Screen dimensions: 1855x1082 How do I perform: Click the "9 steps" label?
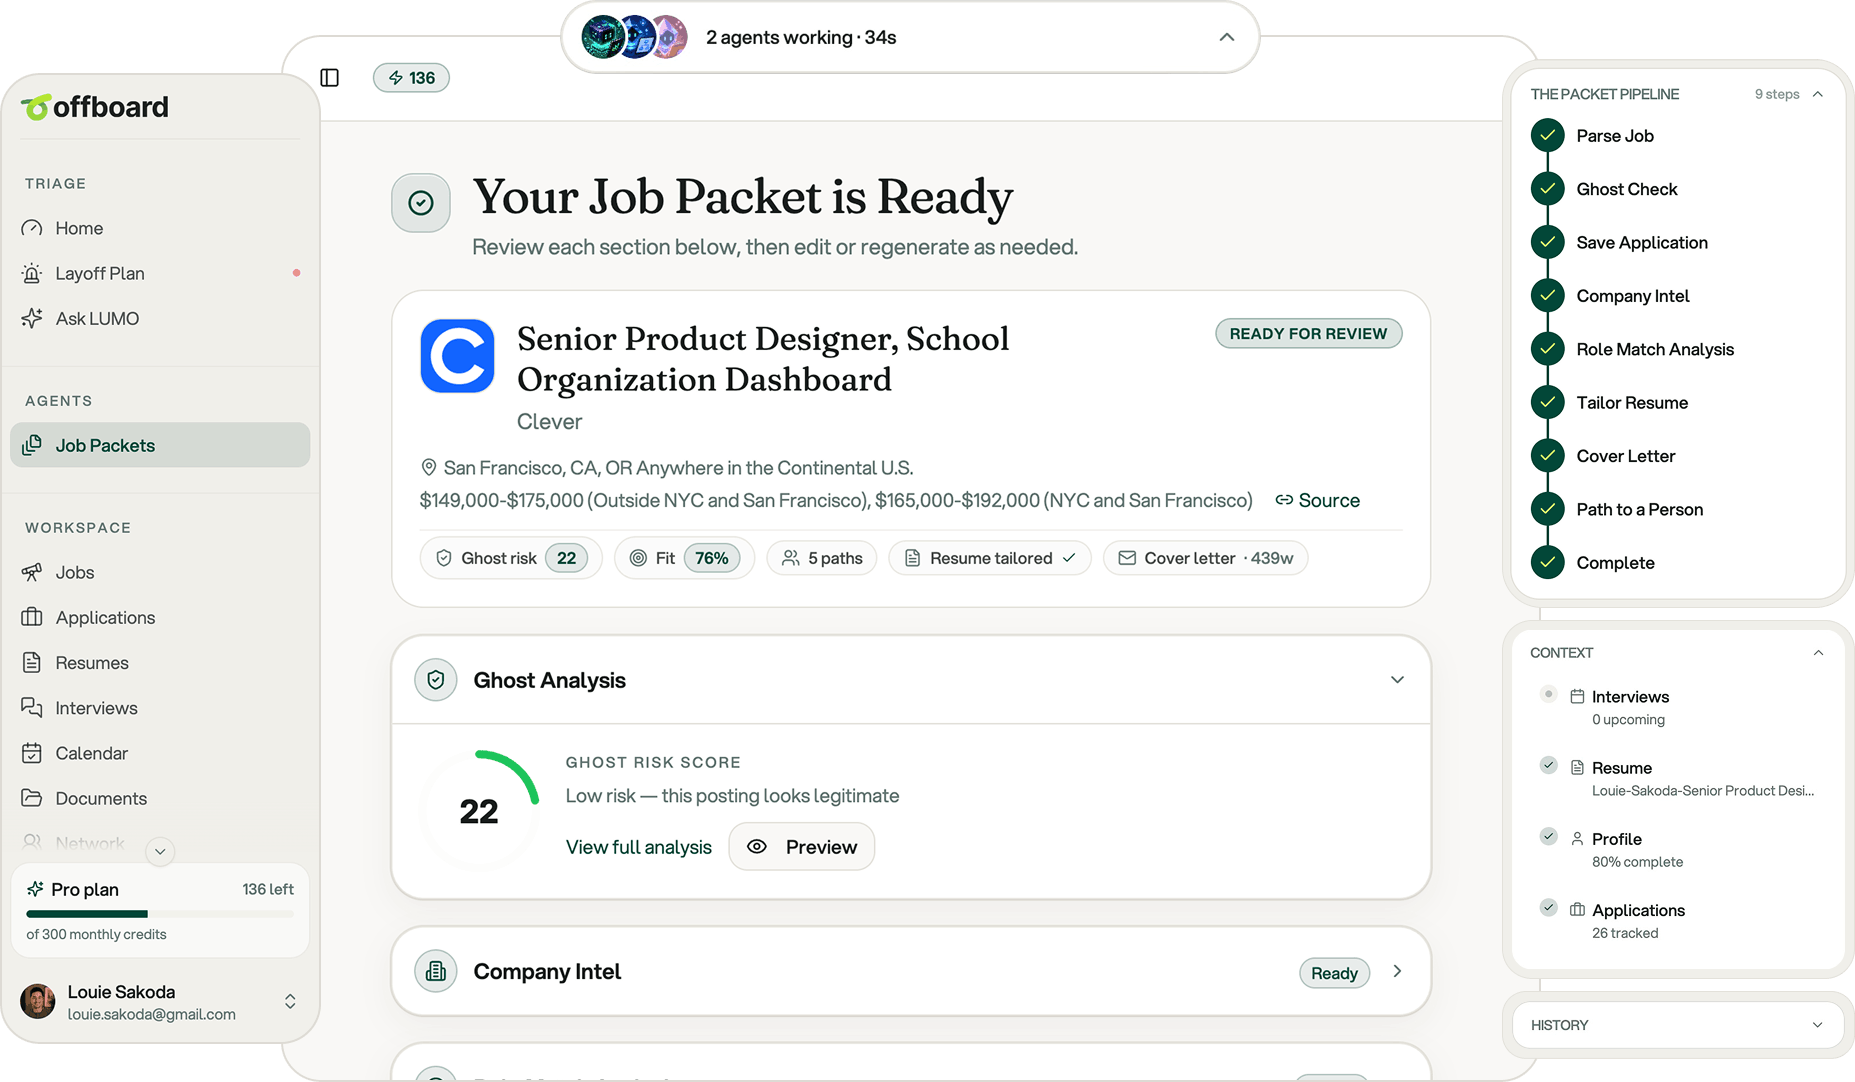tap(1777, 94)
